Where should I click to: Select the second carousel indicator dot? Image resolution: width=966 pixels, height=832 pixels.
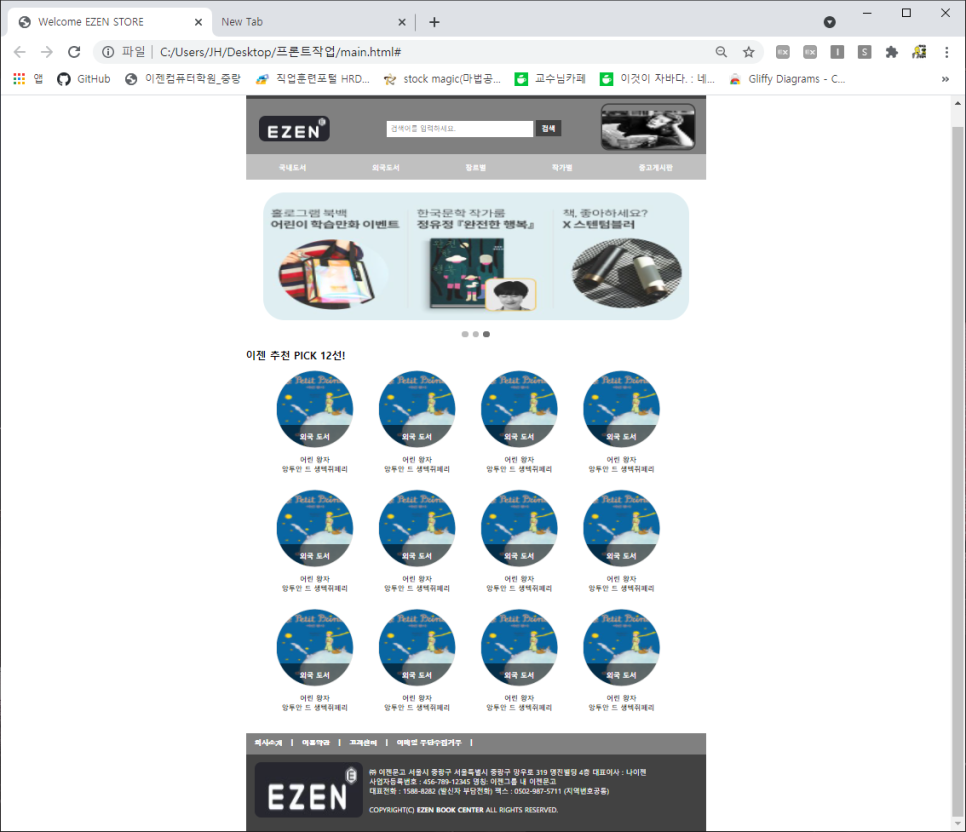click(x=476, y=334)
